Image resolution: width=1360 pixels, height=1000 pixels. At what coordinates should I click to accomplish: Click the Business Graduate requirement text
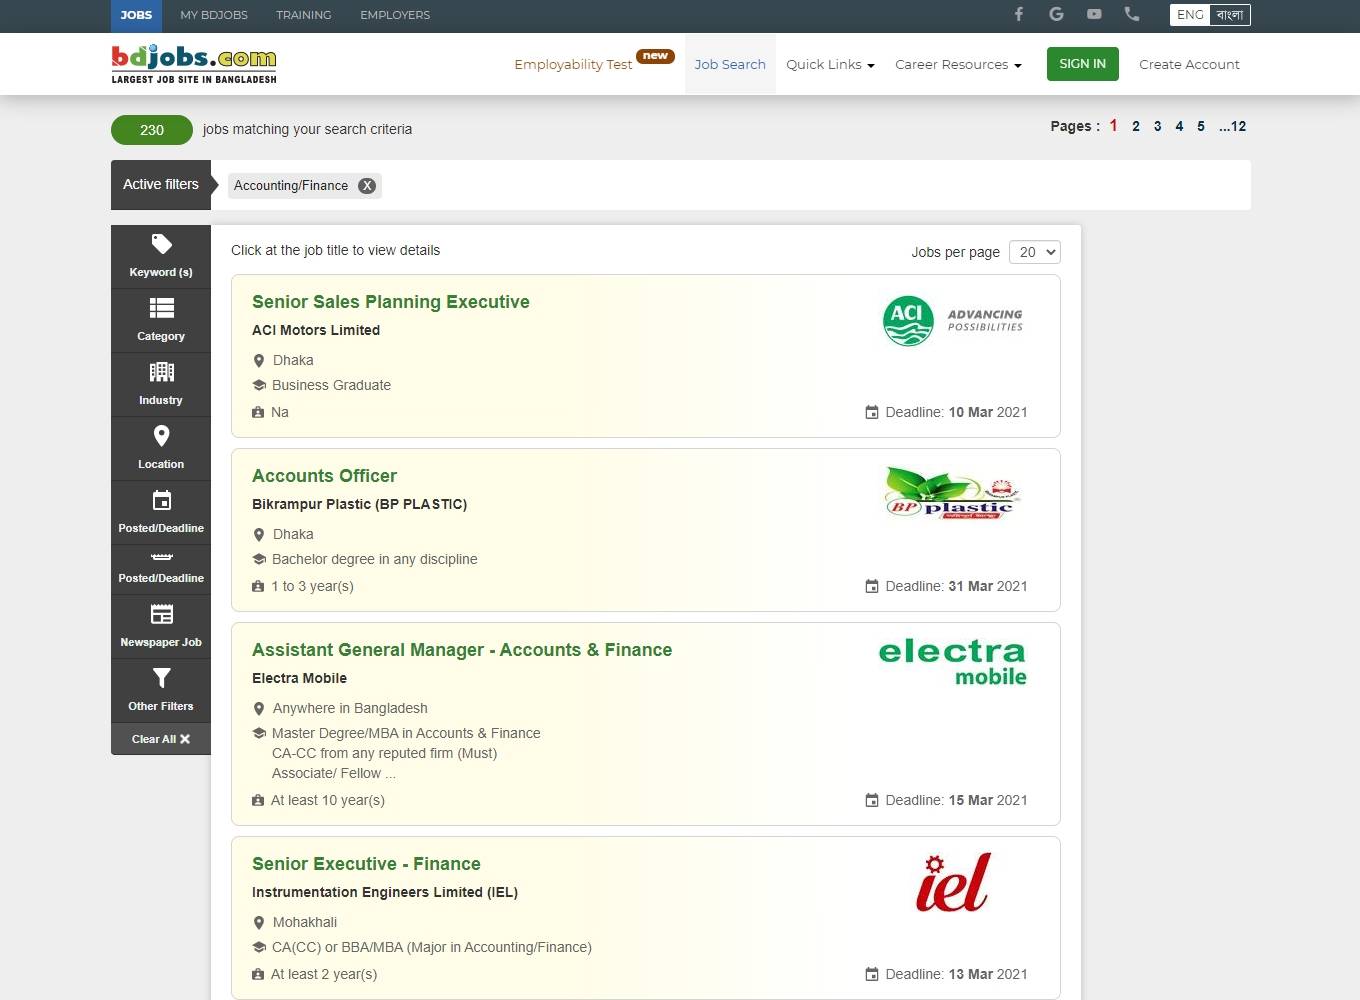[x=331, y=385]
